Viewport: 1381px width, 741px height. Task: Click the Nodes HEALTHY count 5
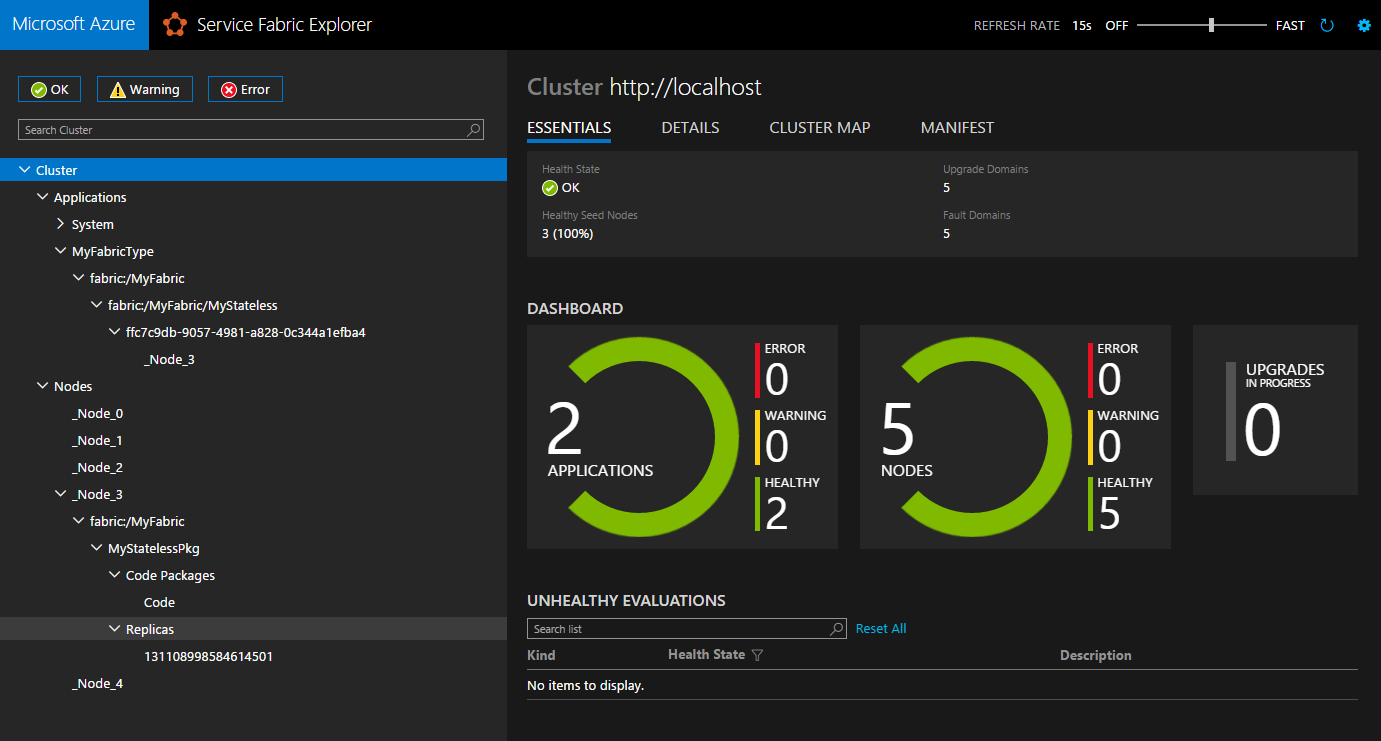point(1109,514)
